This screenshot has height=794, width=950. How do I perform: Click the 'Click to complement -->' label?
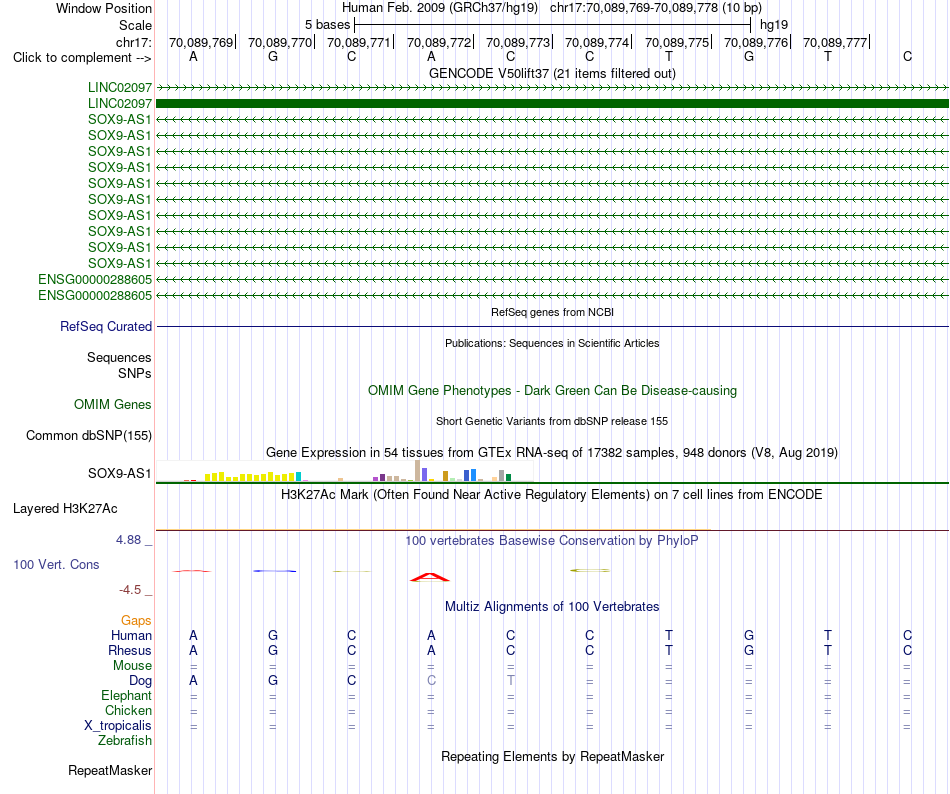point(82,58)
